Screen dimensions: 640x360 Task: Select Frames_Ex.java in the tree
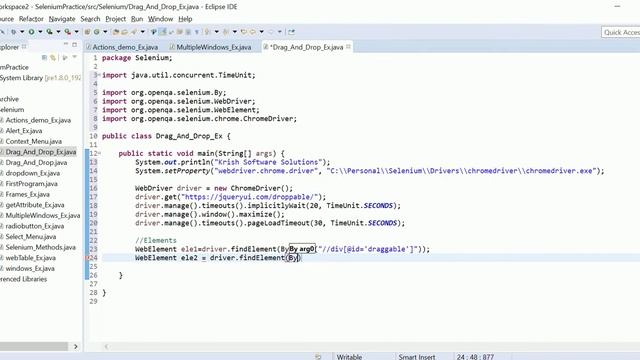(x=27, y=194)
